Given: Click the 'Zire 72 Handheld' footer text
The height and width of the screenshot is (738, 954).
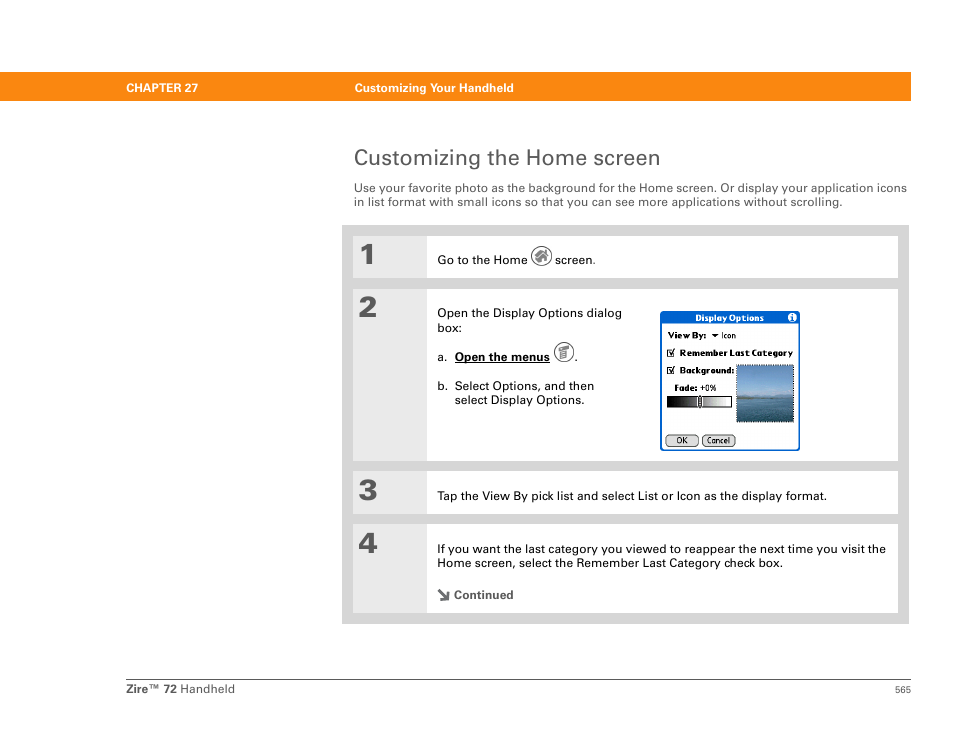Looking at the screenshot, I should click(x=180, y=689).
